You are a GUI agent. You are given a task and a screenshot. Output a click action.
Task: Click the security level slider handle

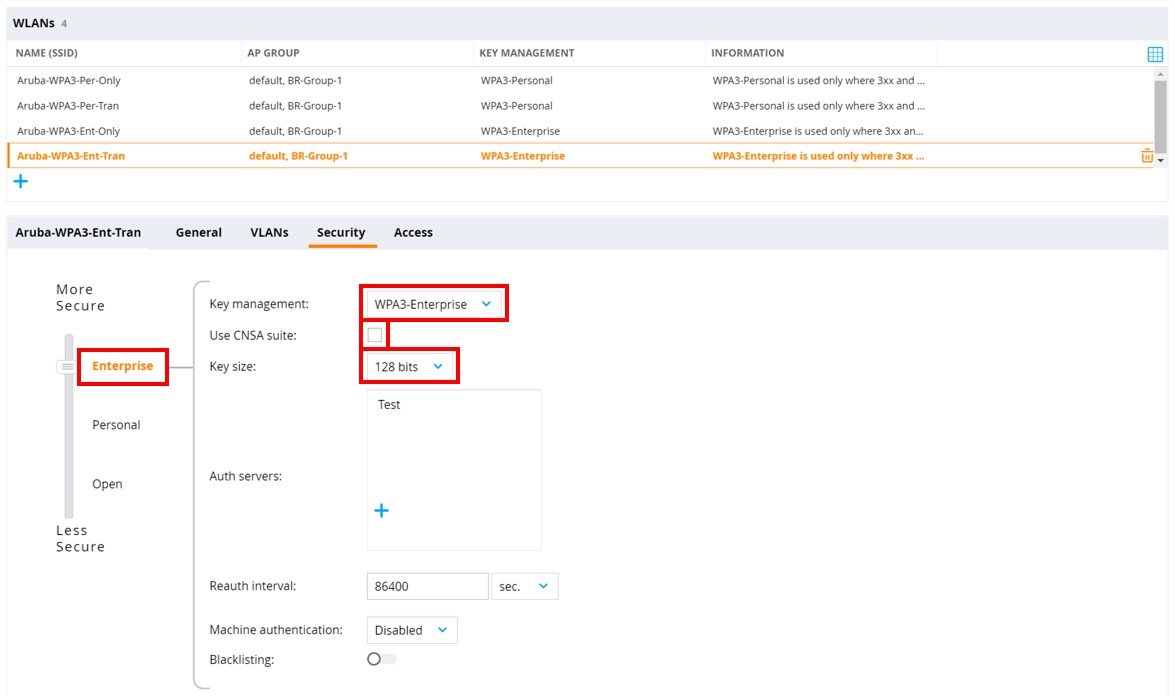[67, 367]
